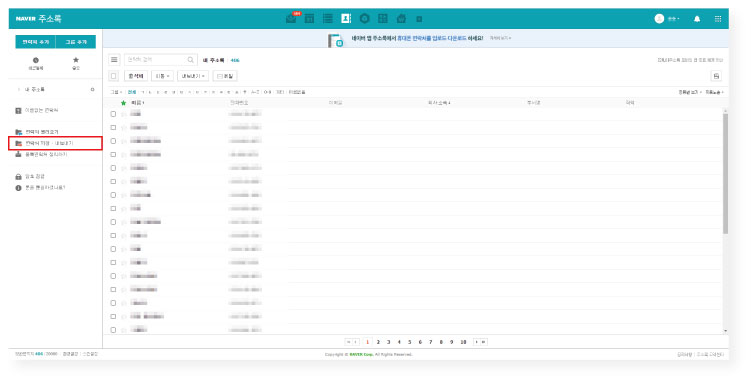This screenshot has height=382, width=751.
Task: Go to next page arrow in pagination
Action: (476, 342)
